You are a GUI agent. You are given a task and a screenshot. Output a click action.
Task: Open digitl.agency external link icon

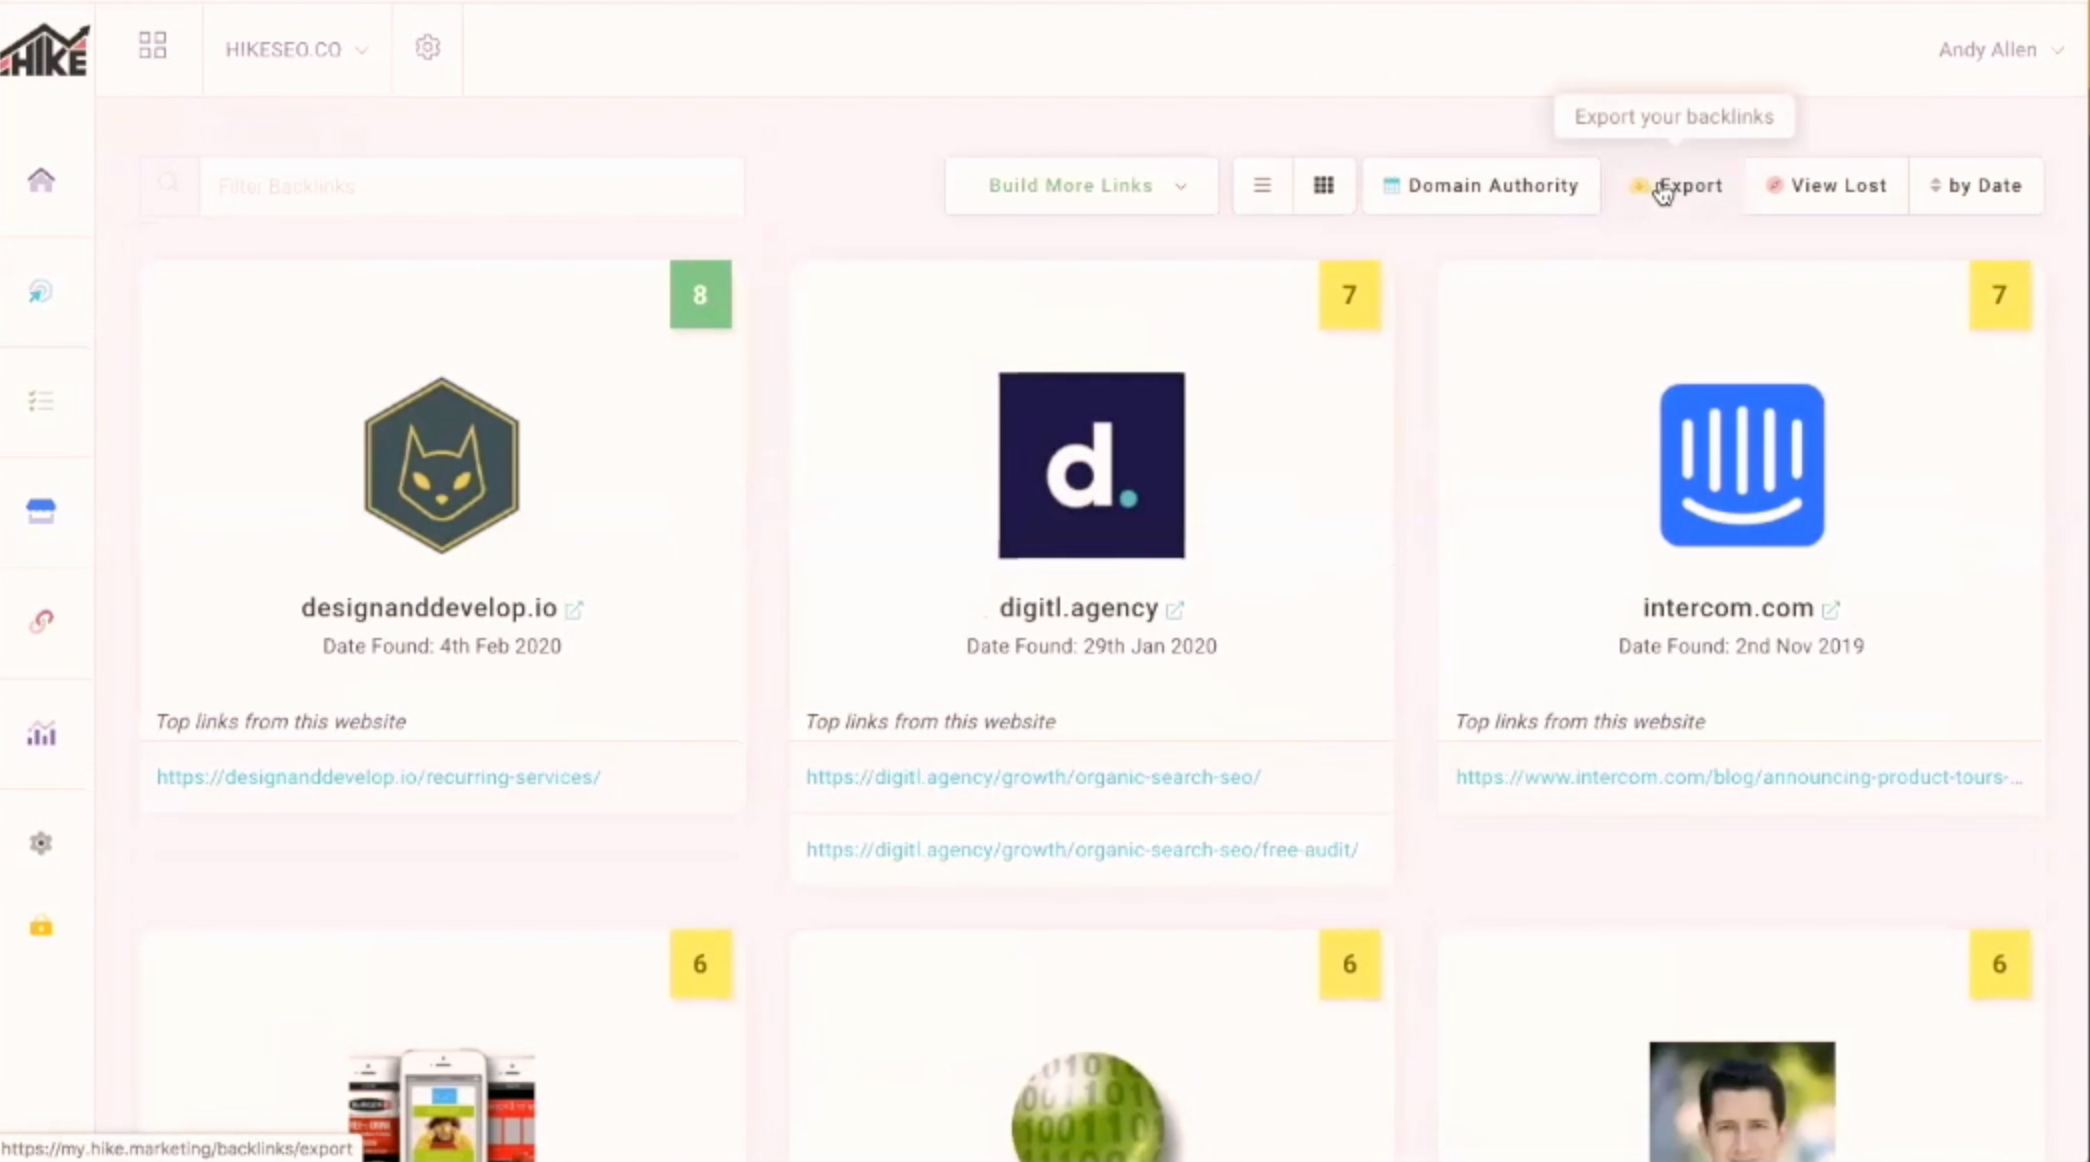pos(1175,609)
